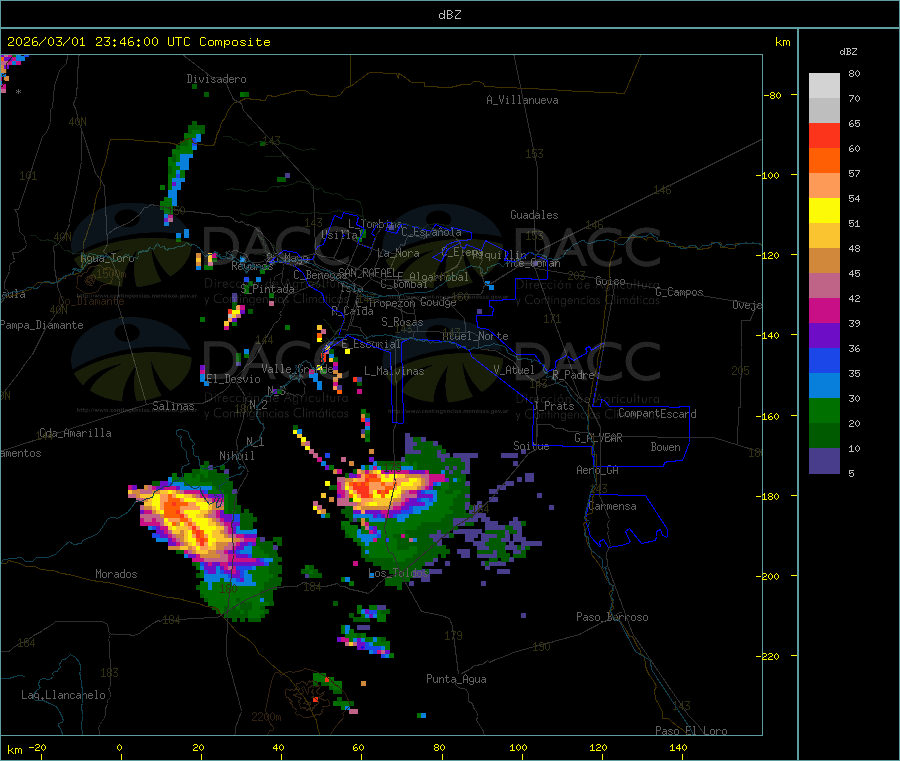
Task: Click the "Cda_Amarilla" label
Action: coord(75,433)
